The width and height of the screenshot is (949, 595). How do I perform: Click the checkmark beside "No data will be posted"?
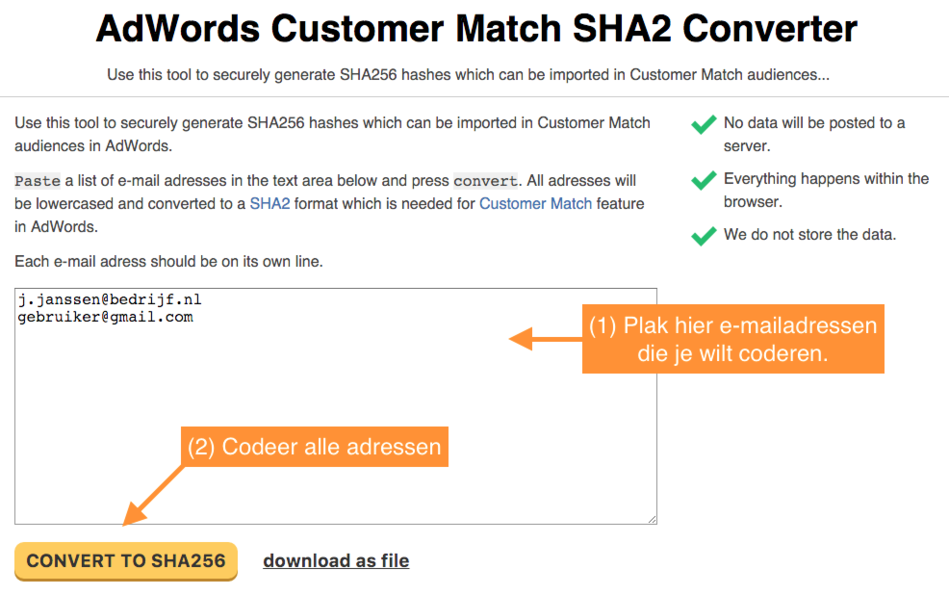(704, 125)
